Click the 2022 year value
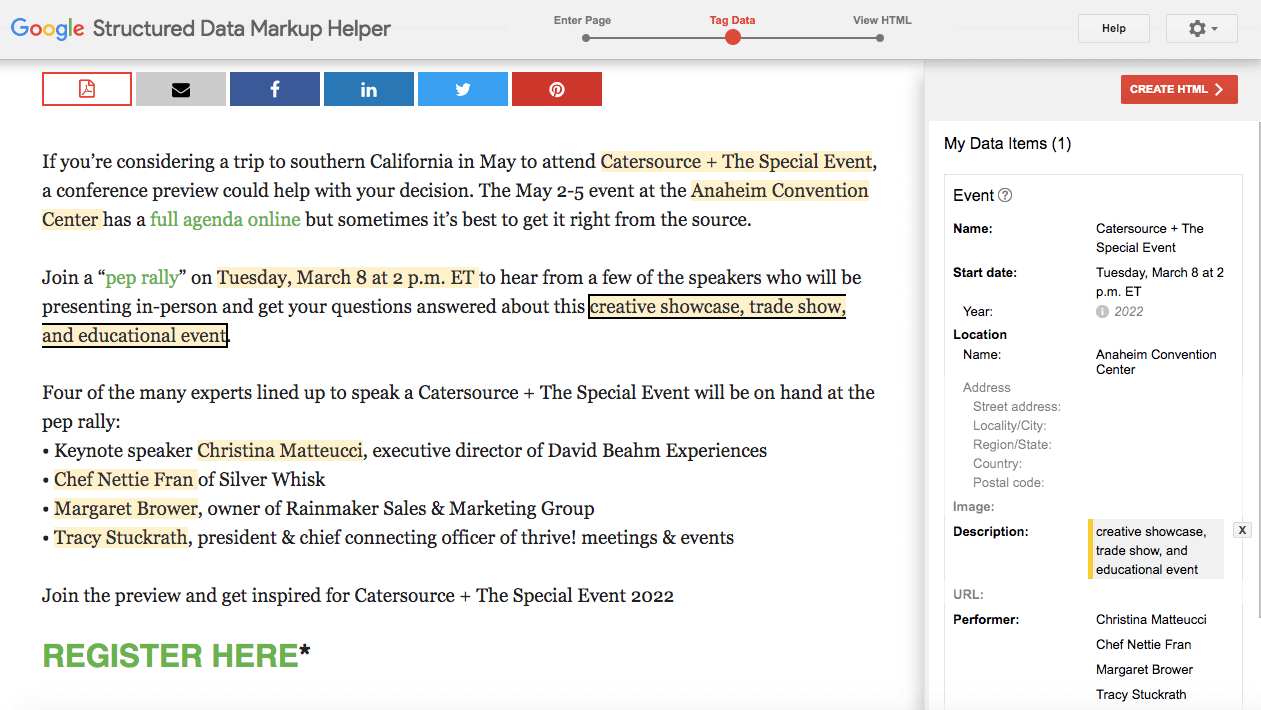1261x710 pixels. pos(1128,311)
